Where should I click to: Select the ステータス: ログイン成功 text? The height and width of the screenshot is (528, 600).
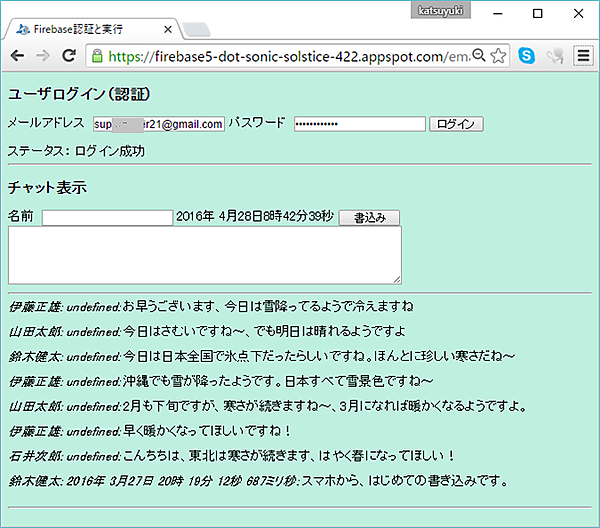point(76,151)
